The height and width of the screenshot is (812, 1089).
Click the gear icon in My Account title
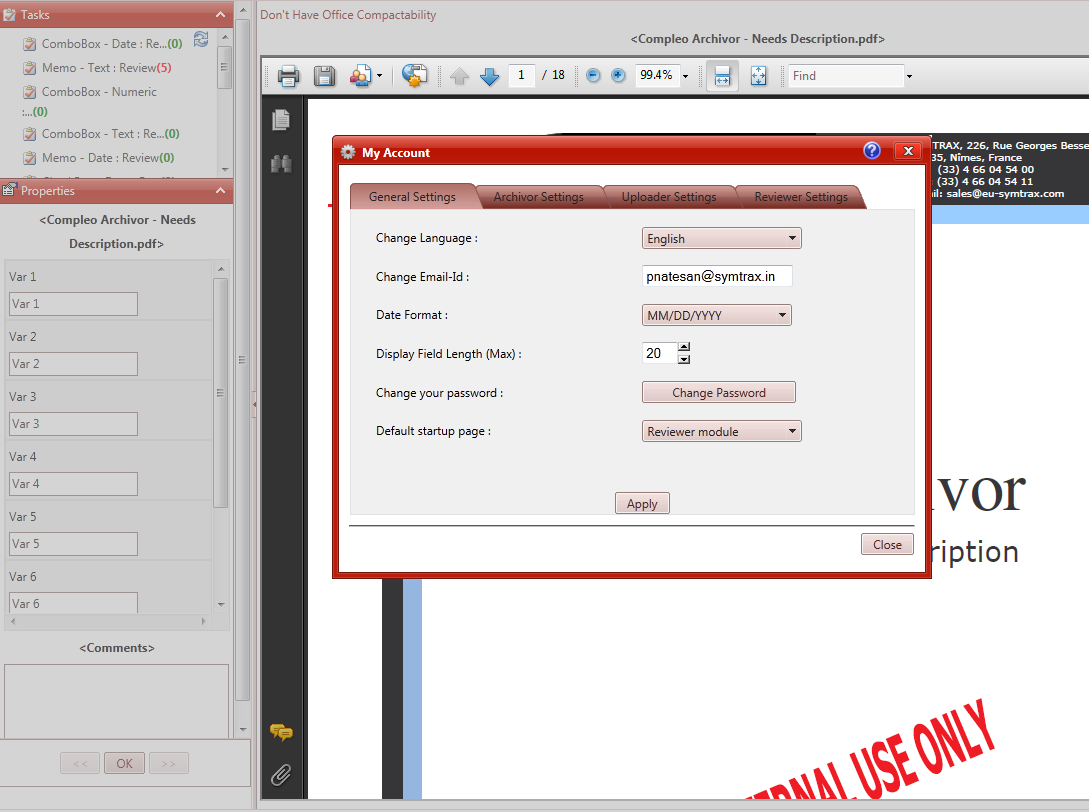point(348,152)
